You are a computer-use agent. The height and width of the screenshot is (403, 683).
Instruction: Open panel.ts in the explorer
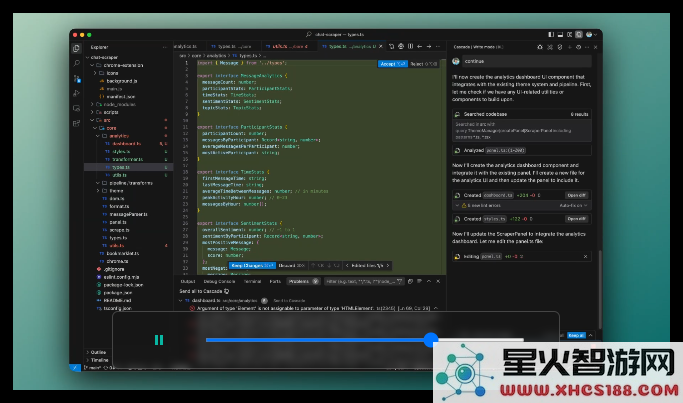(x=118, y=222)
